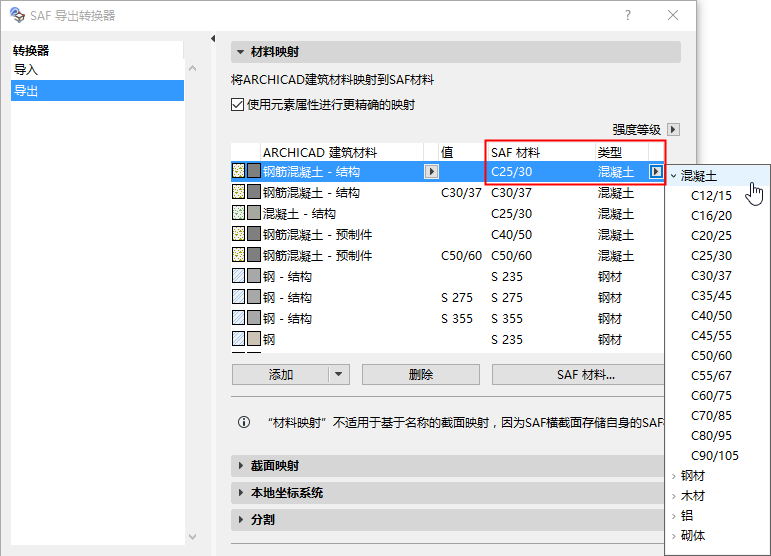The width and height of the screenshot is (771, 556).
Task: Click 钢 - 结构 row with value S 275
Action: coord(447,298)
